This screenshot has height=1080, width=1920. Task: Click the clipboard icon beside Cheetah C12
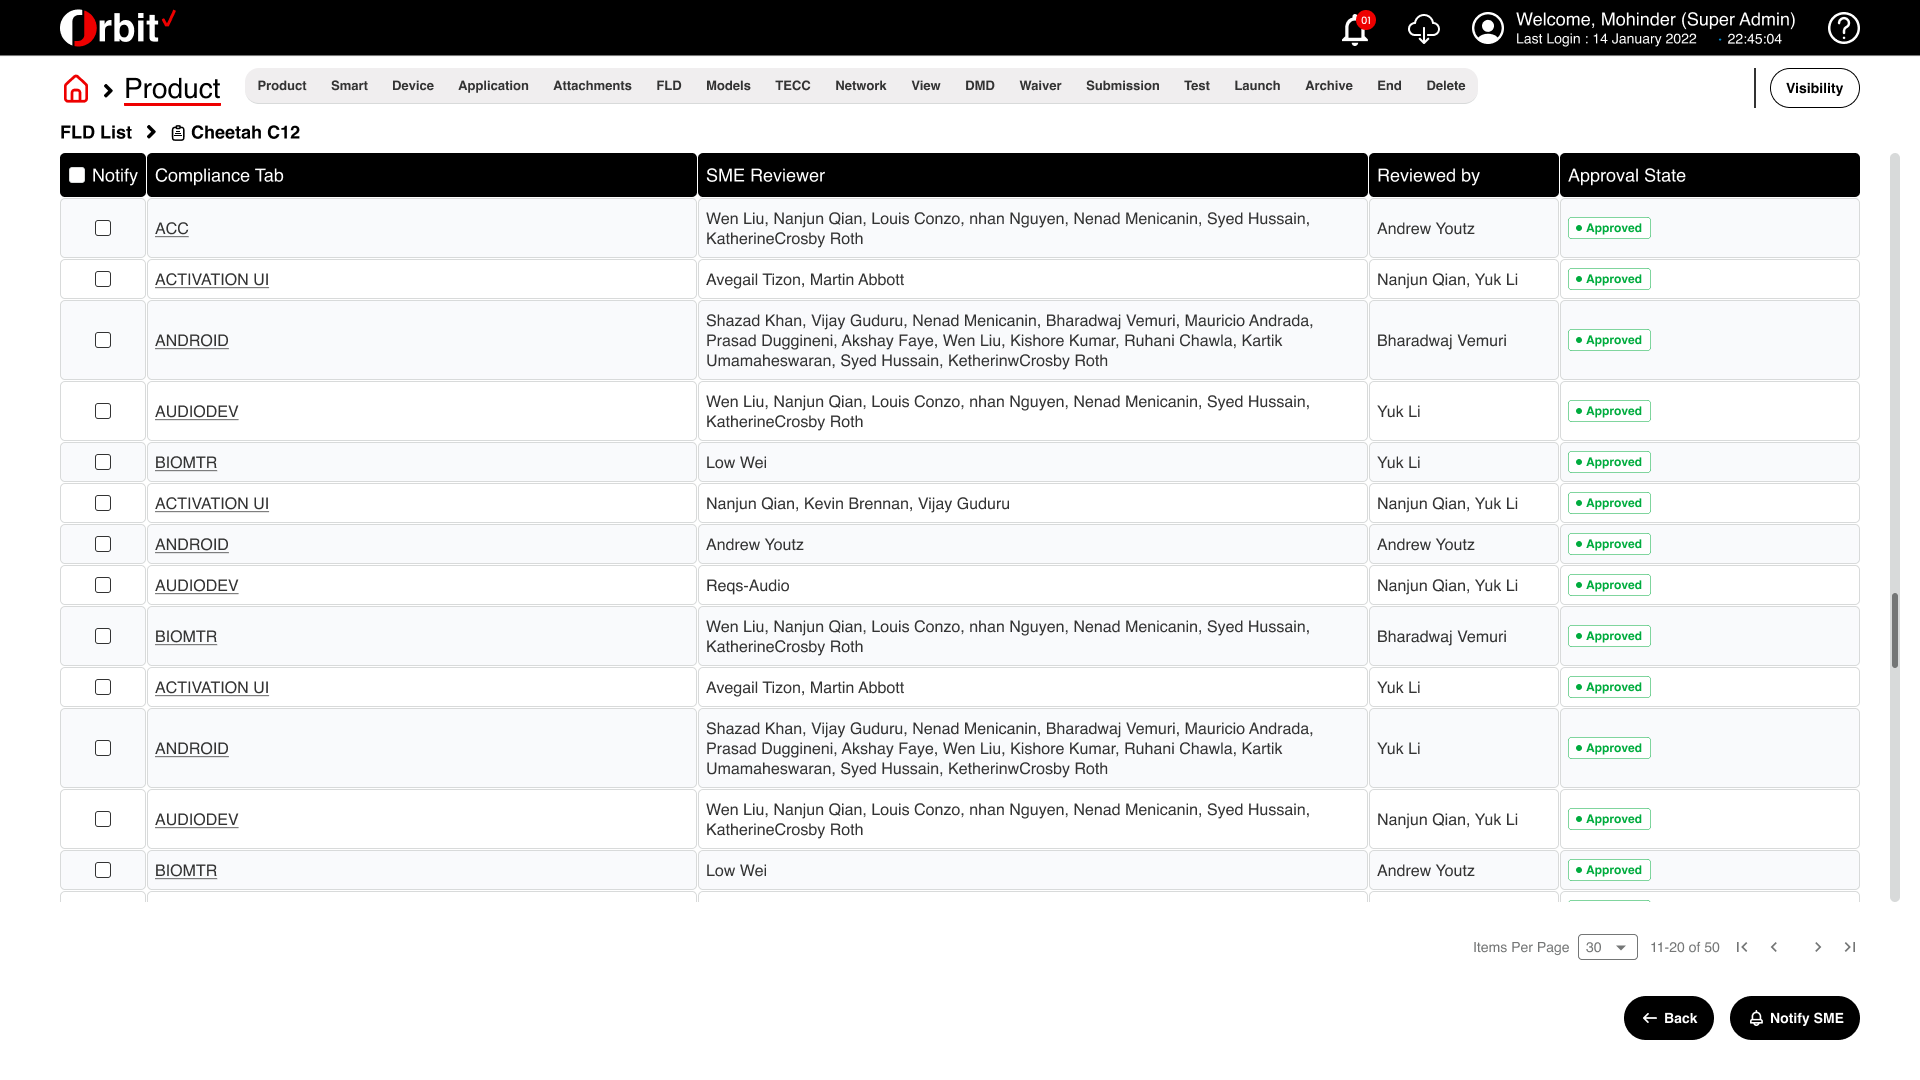(178, 133)
